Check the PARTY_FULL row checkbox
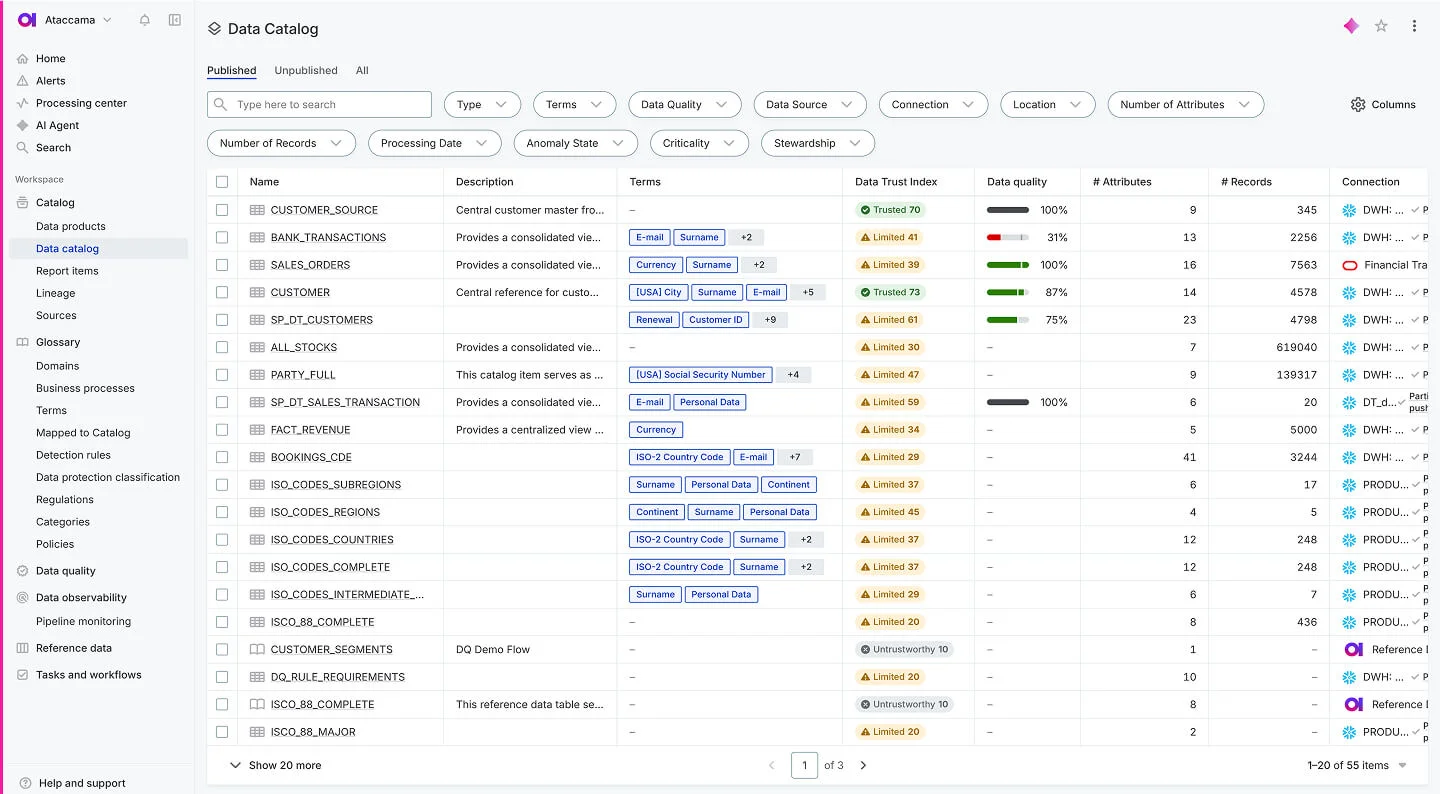The width and height of the screenshot is (1440, 794). 222,375
